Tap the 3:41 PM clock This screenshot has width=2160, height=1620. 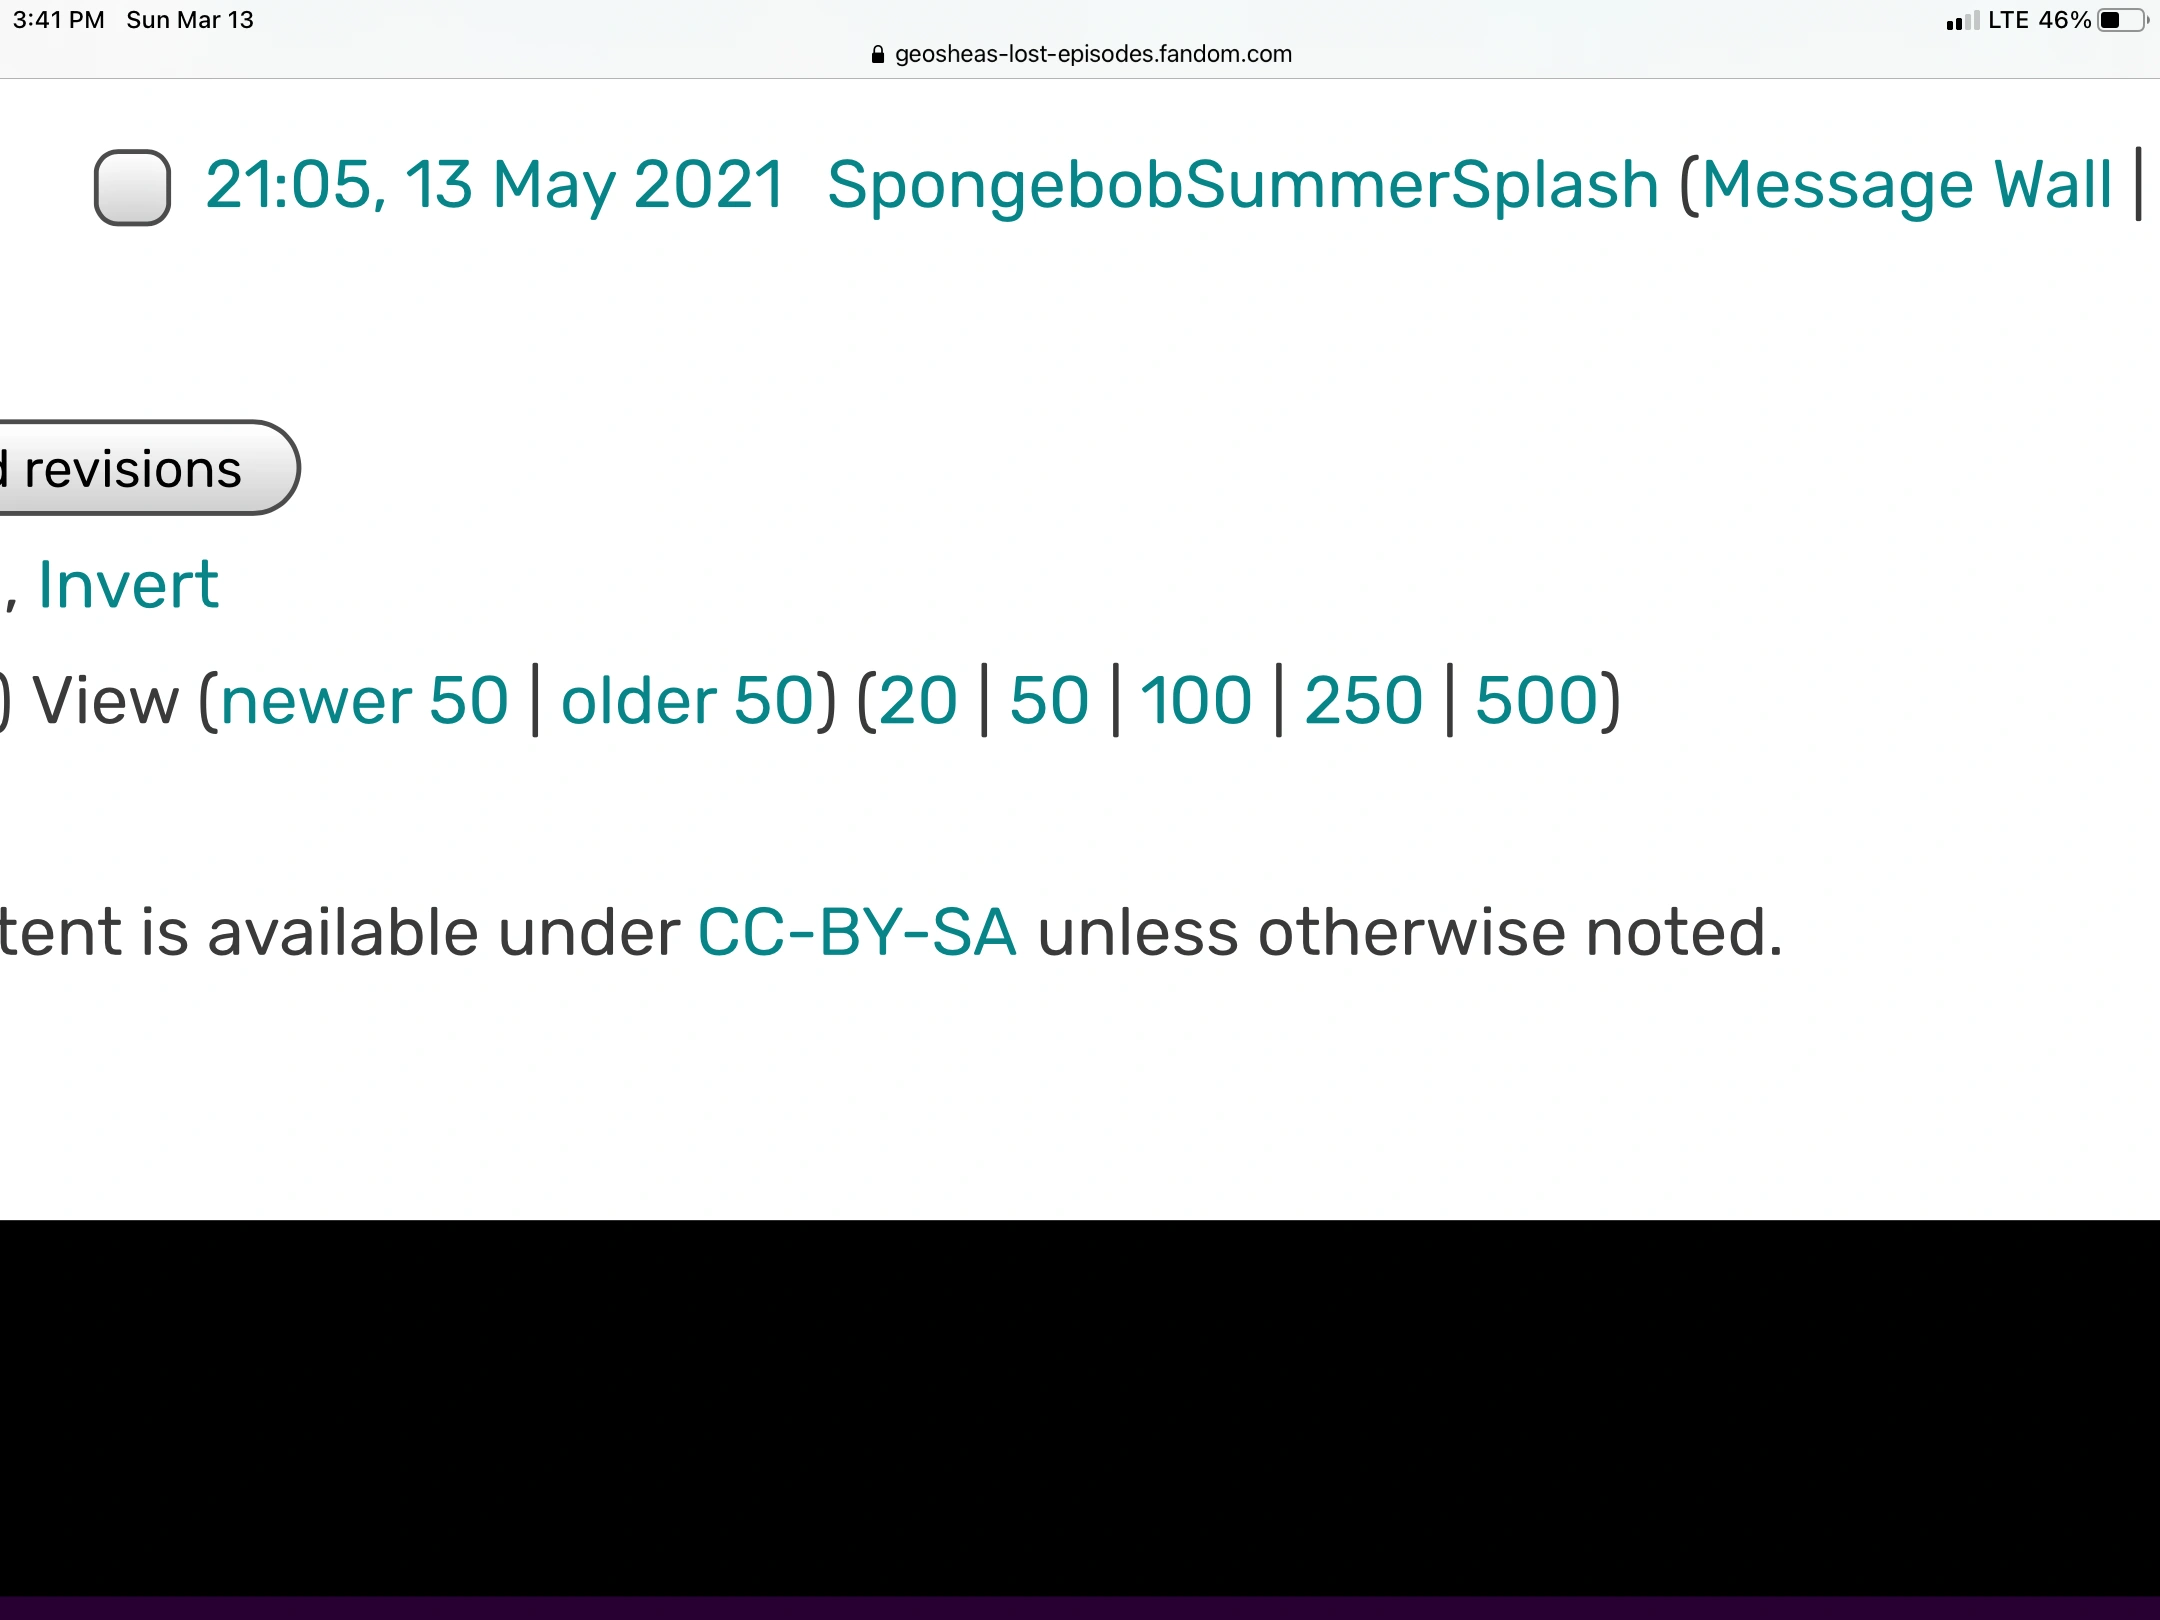(58, 20)
